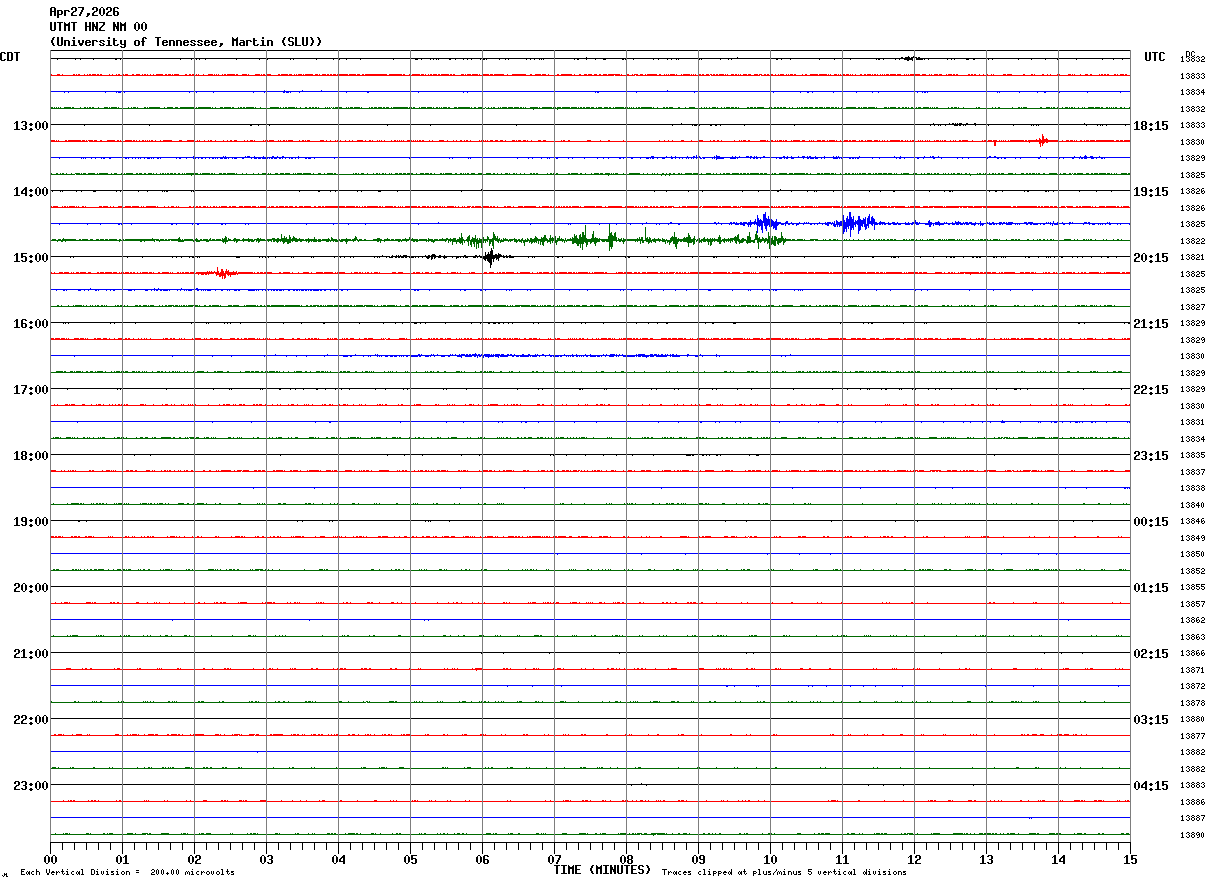Click the DC value 13866
The width and height of the screenshot is (1210, 886).
(1192, 654)
